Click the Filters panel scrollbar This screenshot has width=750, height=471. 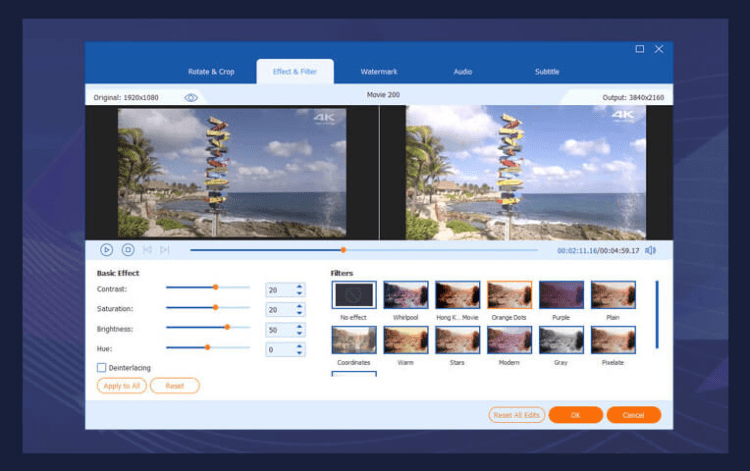pyautogui.click(x=657, y=315)
